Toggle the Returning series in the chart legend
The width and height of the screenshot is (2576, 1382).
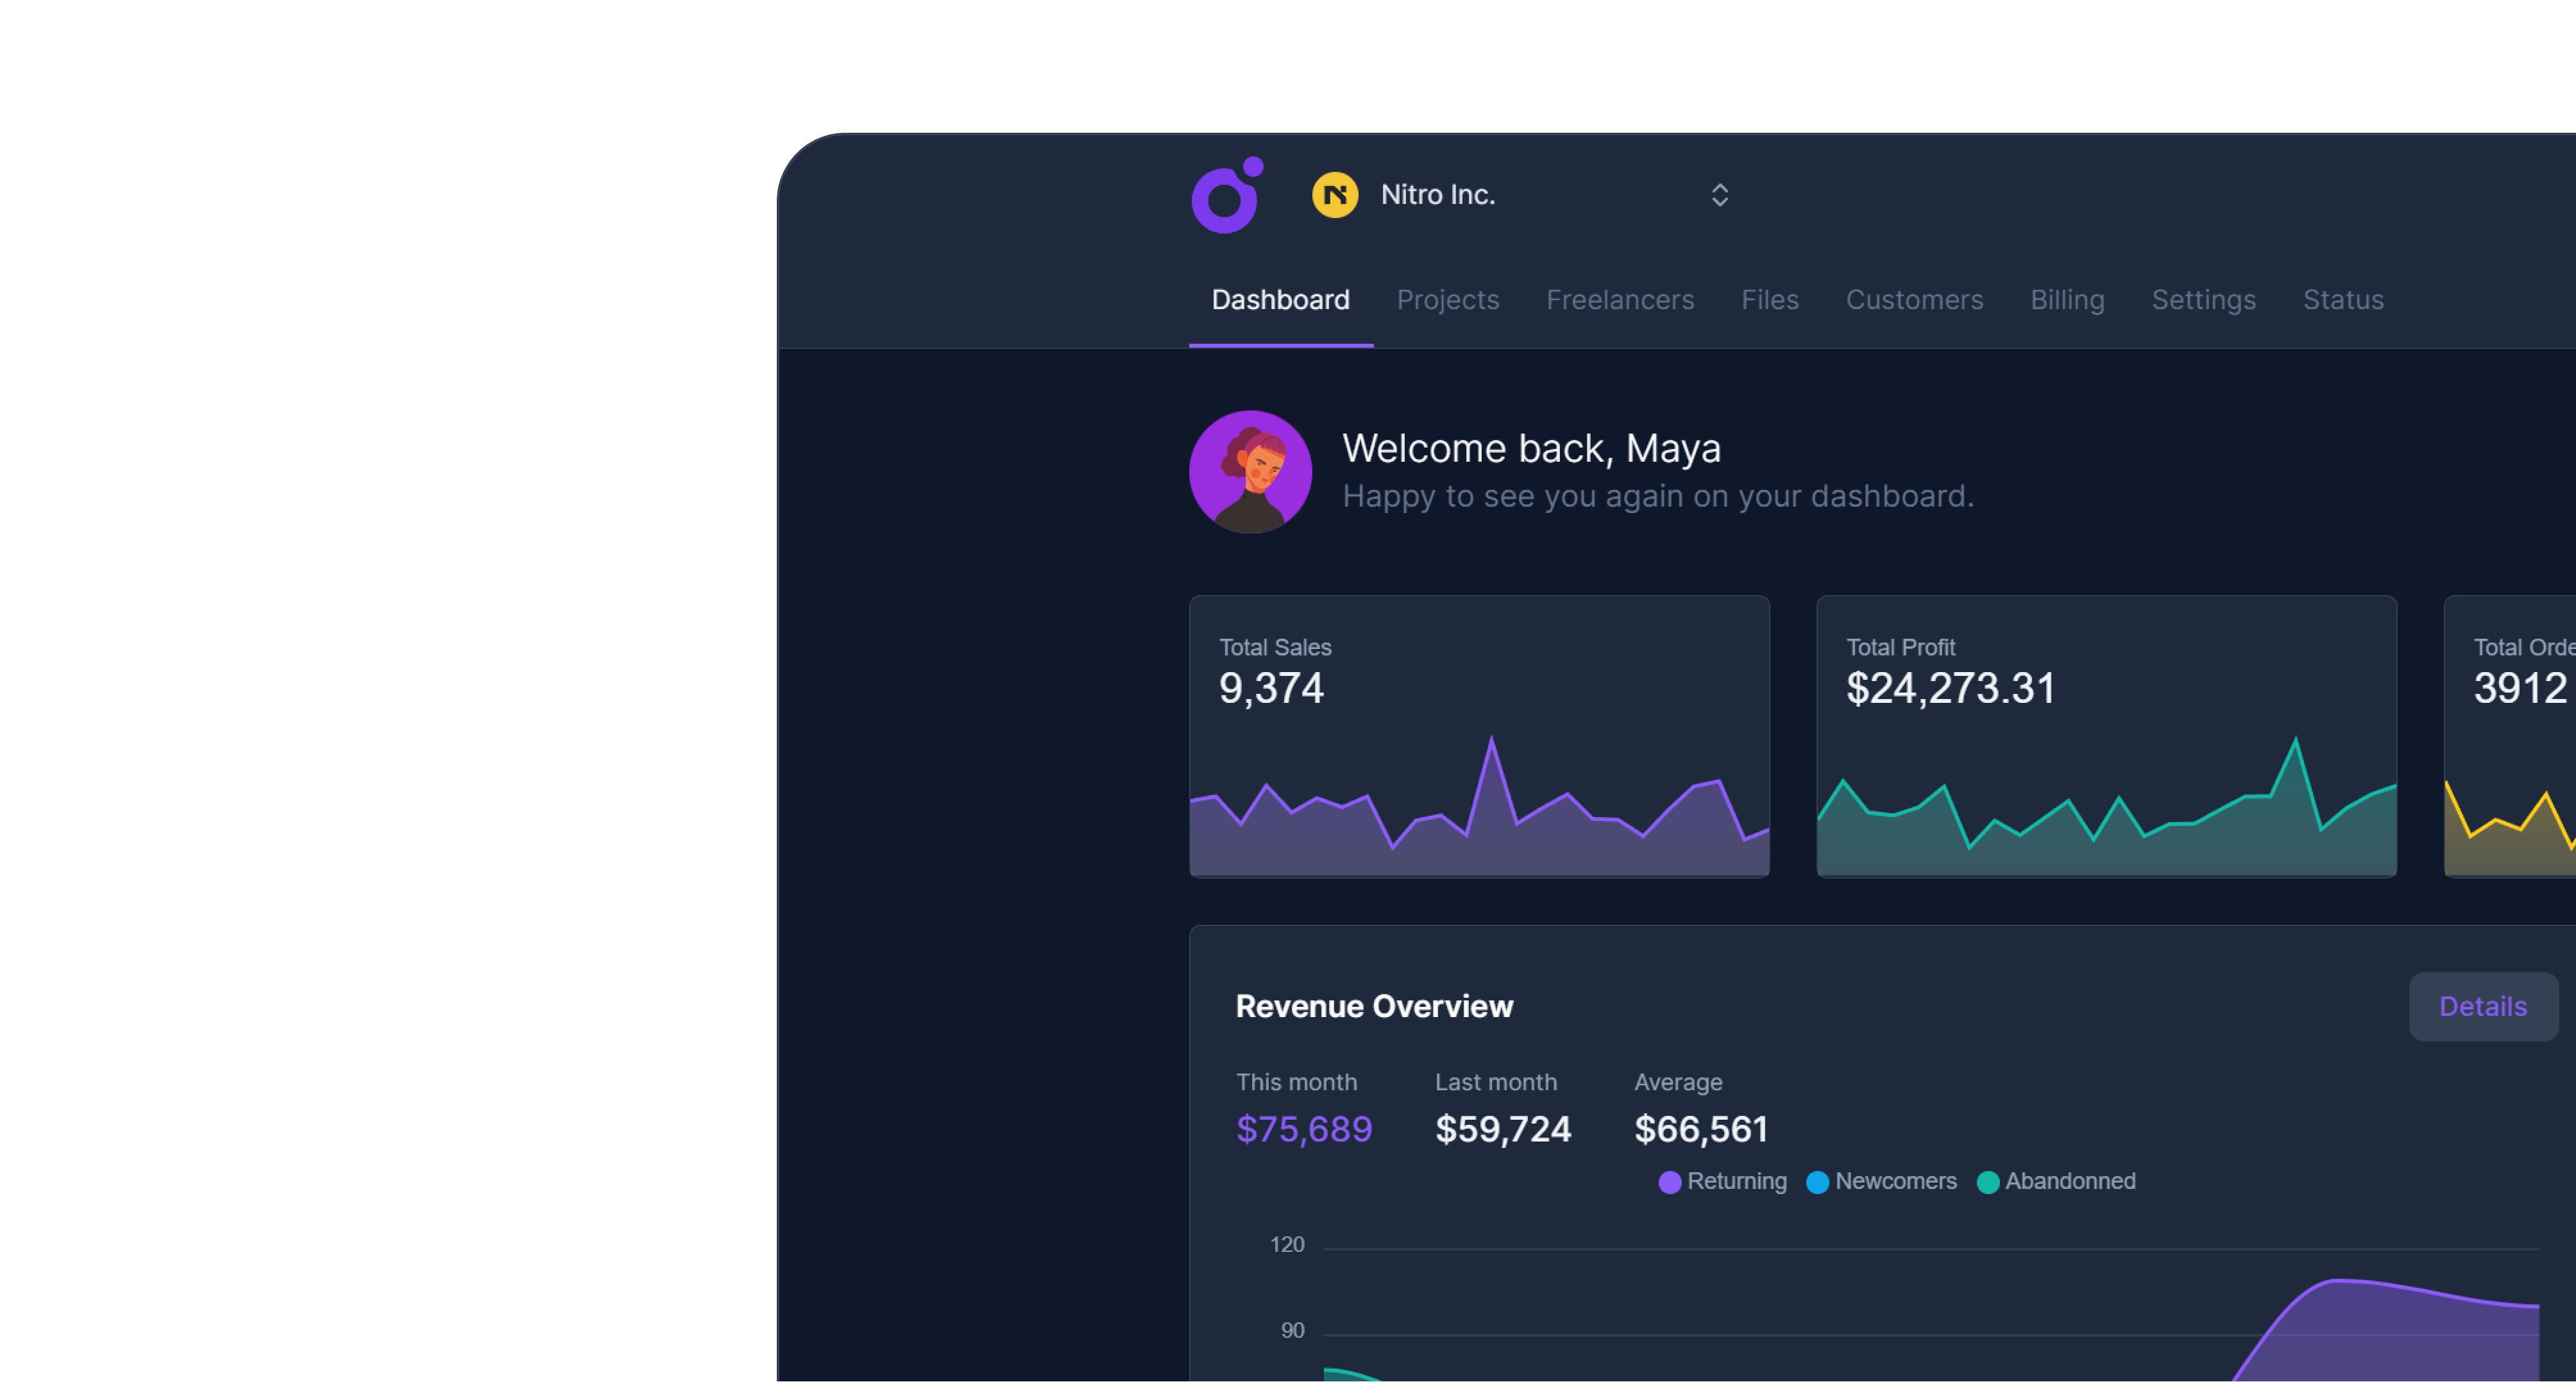[1722, 1181]
